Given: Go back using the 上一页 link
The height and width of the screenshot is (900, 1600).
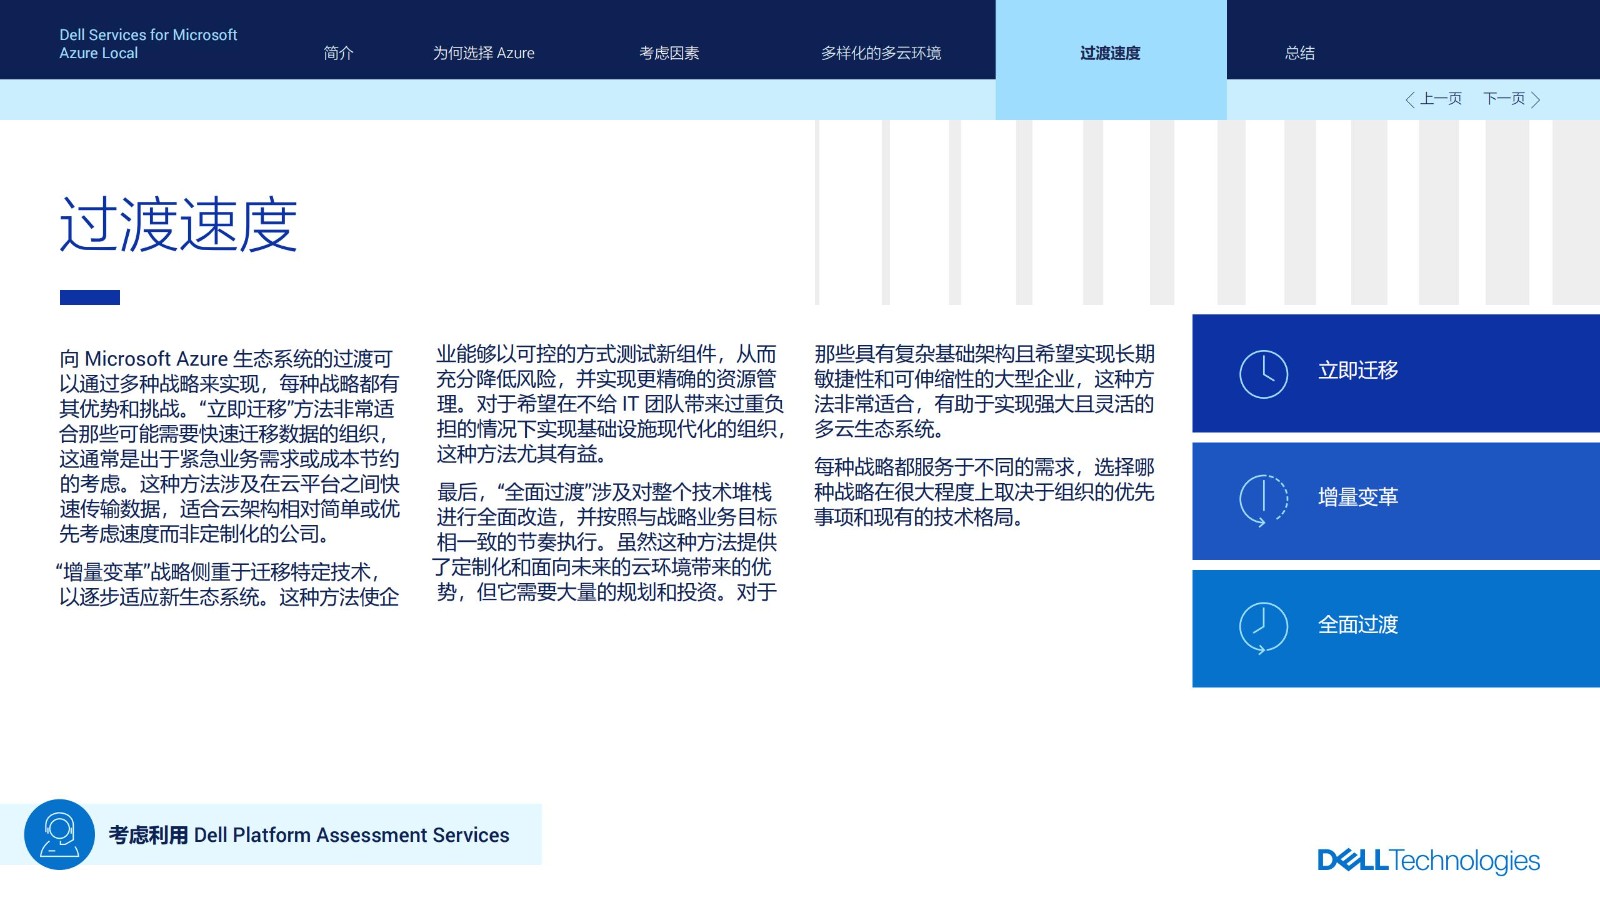Looking at the screenshot, I should [x=1440, y=99].
